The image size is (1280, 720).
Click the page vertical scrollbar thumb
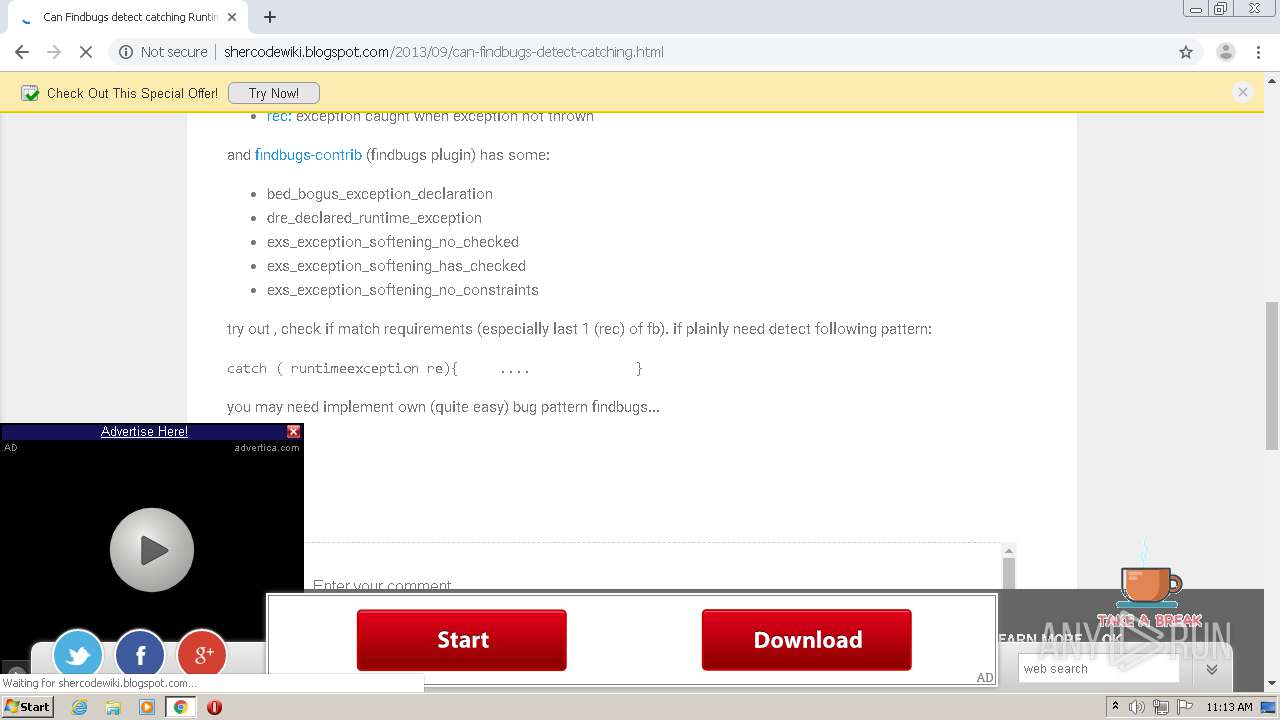coord(1272,375)
